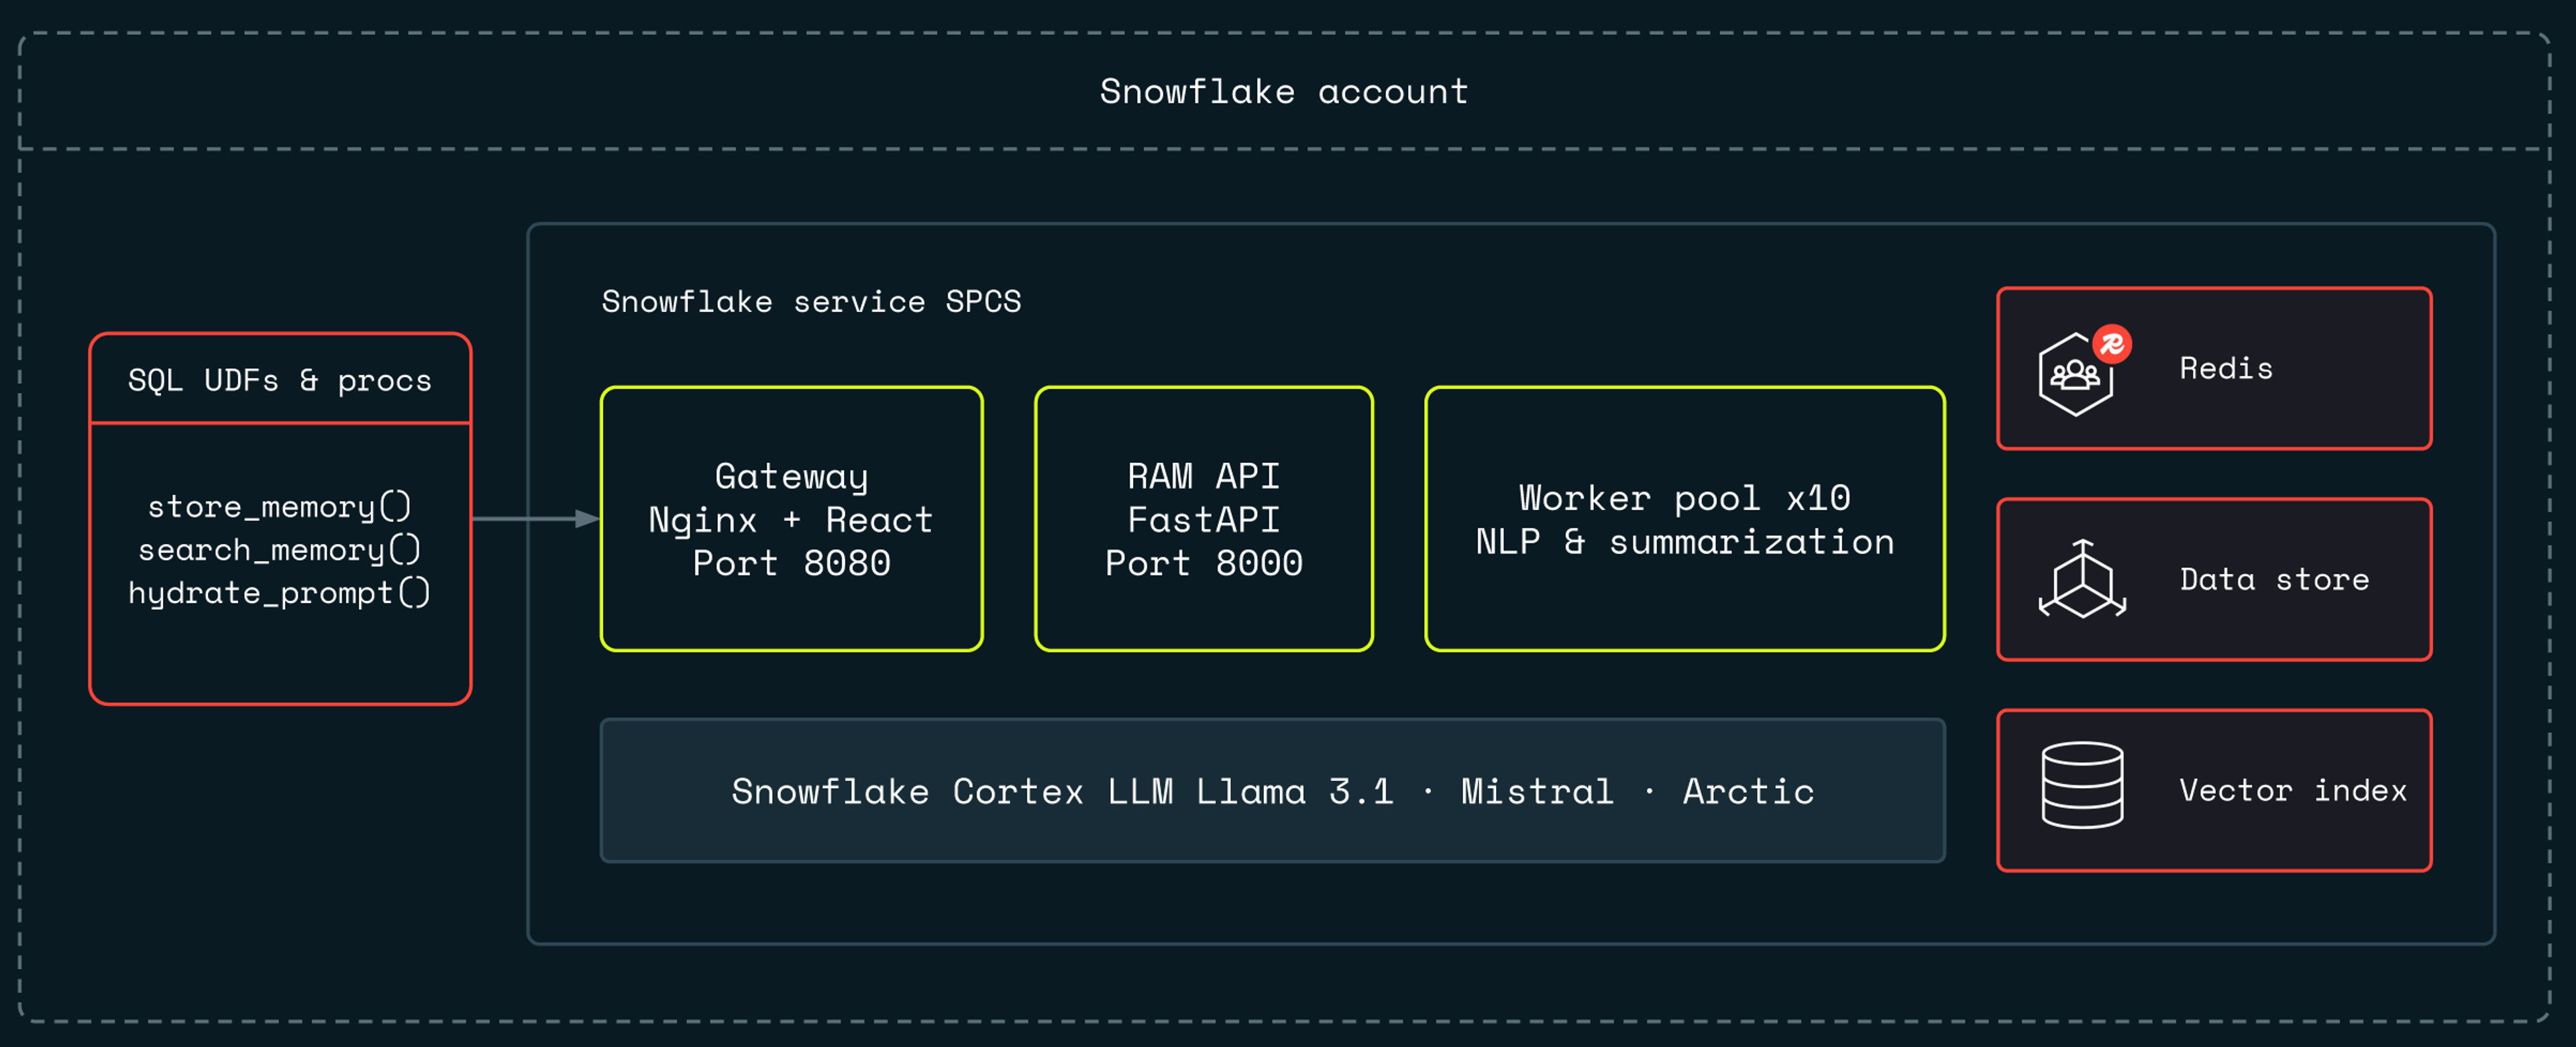Click the Nginx + React line

point(791,519)
